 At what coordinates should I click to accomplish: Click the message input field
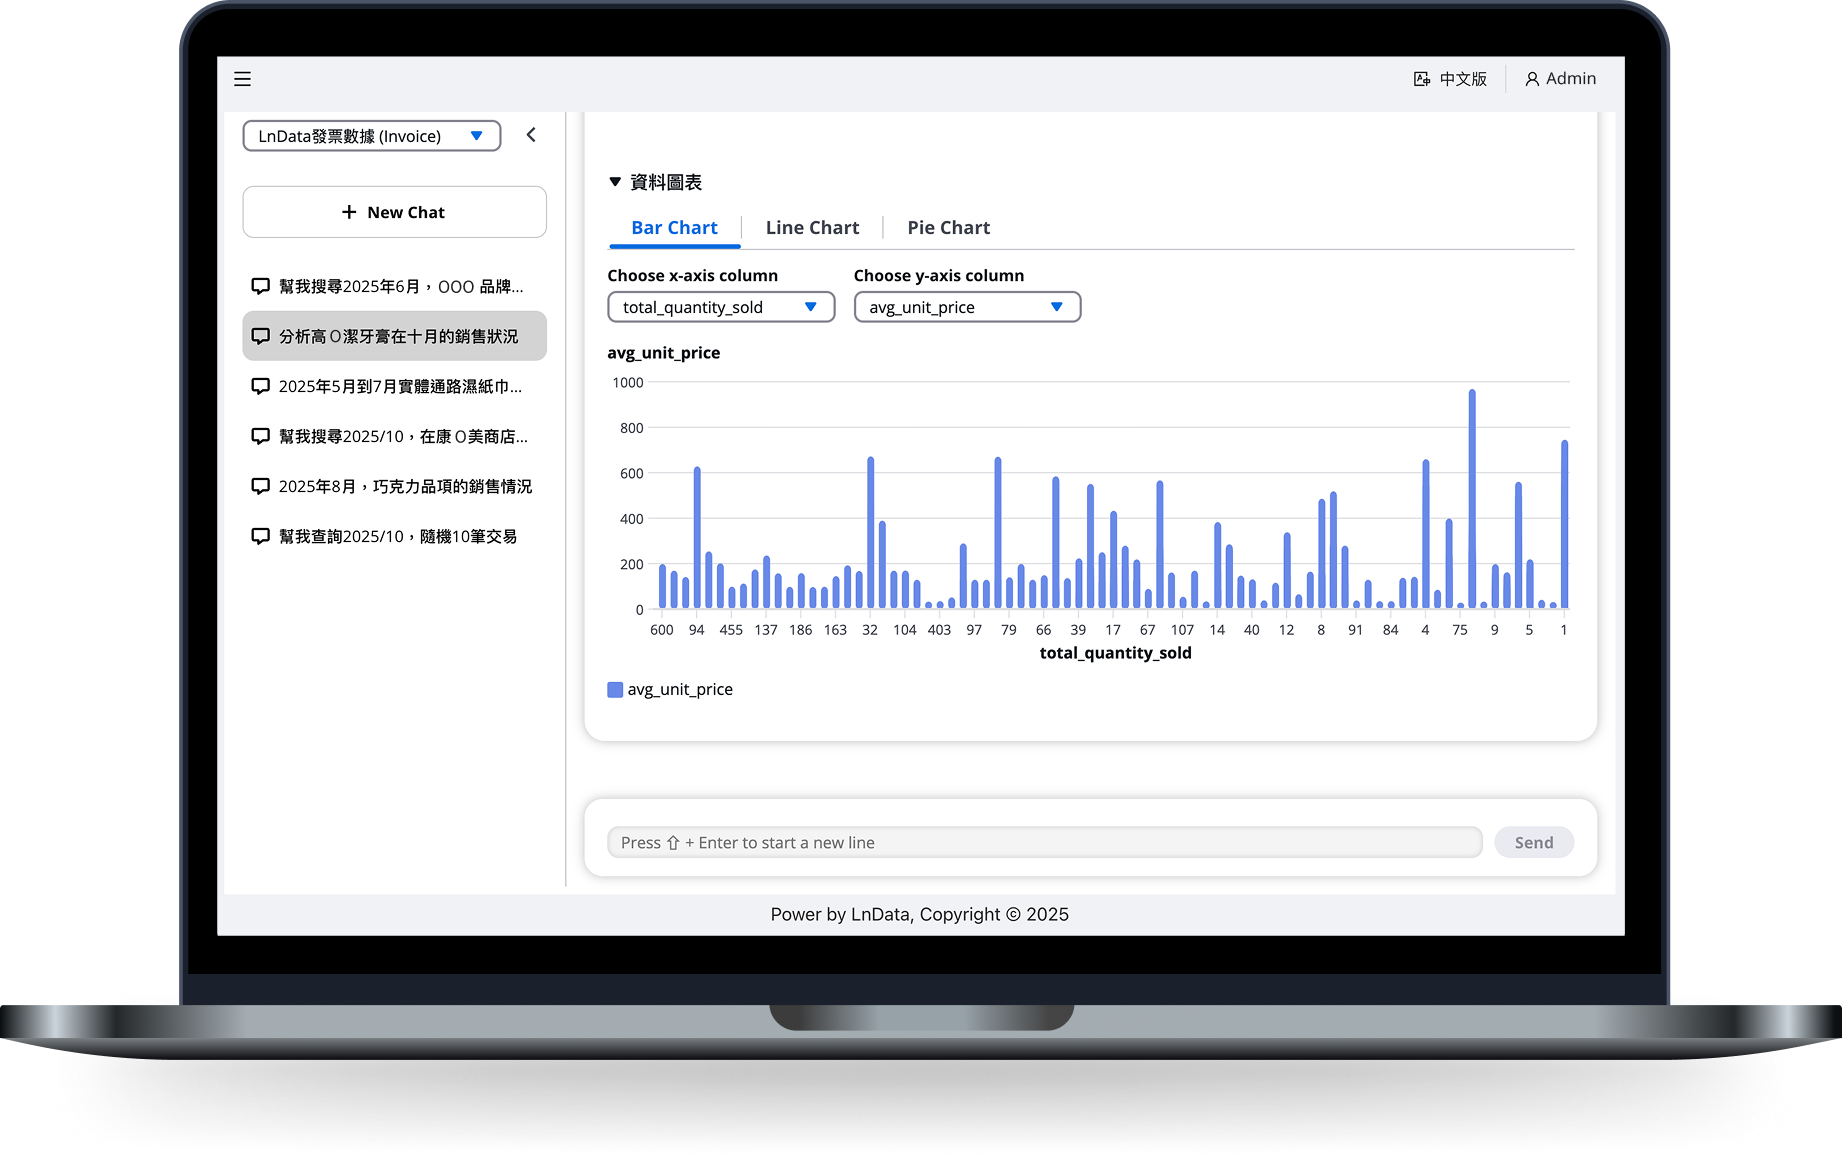click(1044, 843)
